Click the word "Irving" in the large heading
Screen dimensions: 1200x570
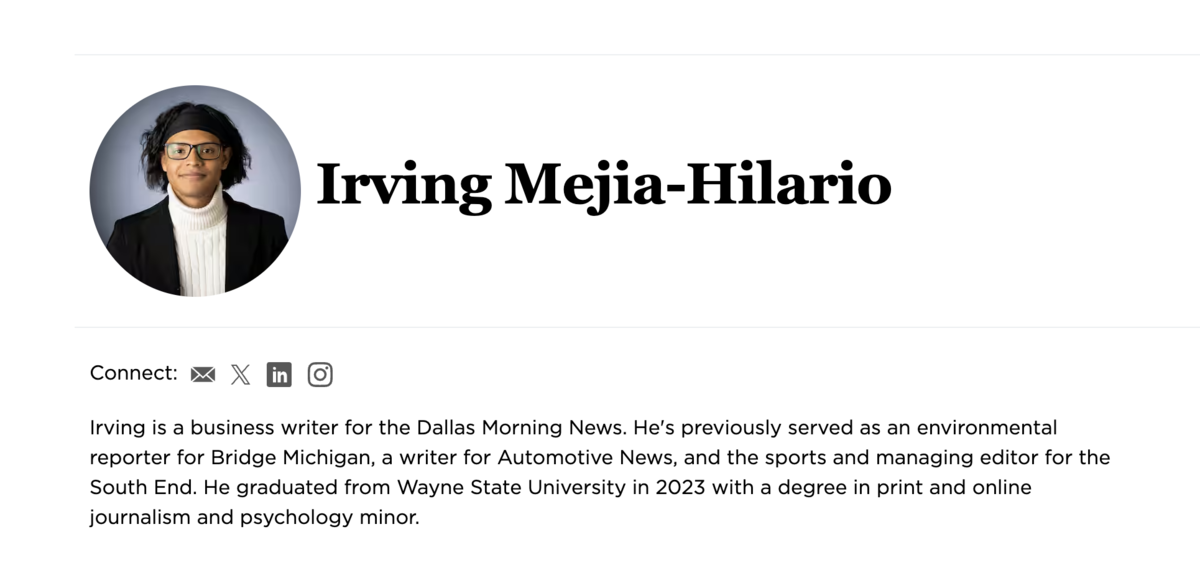(x=404, y=186)
